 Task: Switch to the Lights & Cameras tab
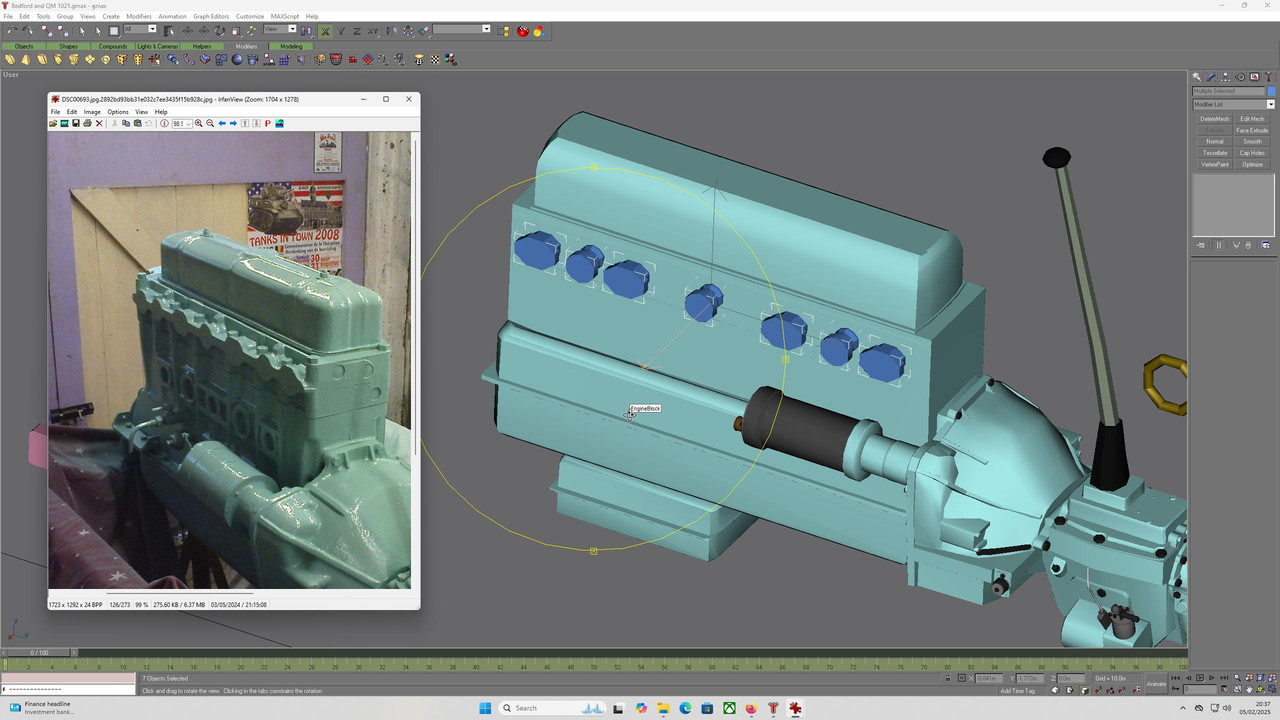pos(158,46)
